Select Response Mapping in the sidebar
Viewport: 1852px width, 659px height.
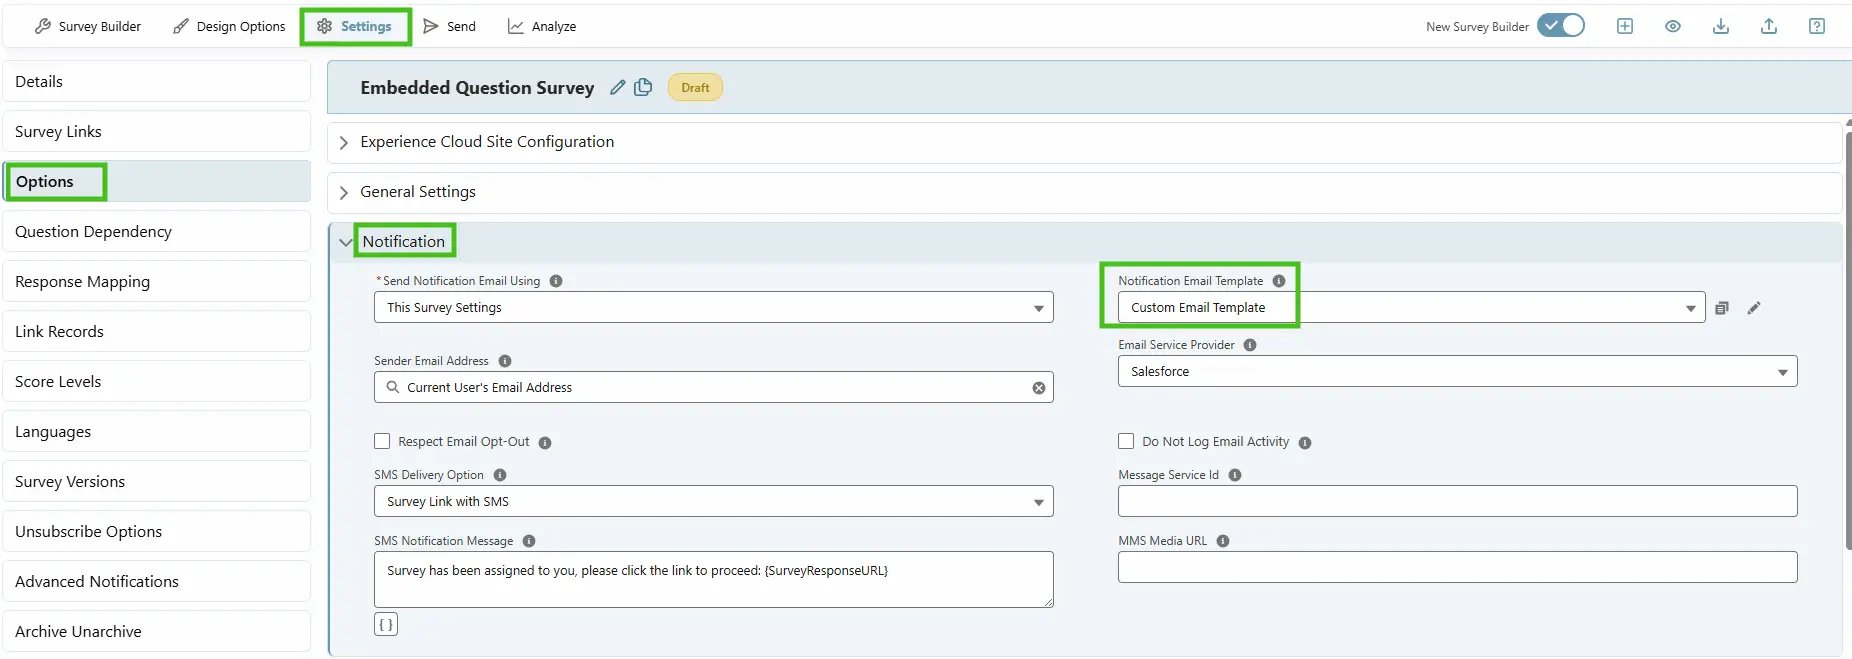click(x=157, y=282)
